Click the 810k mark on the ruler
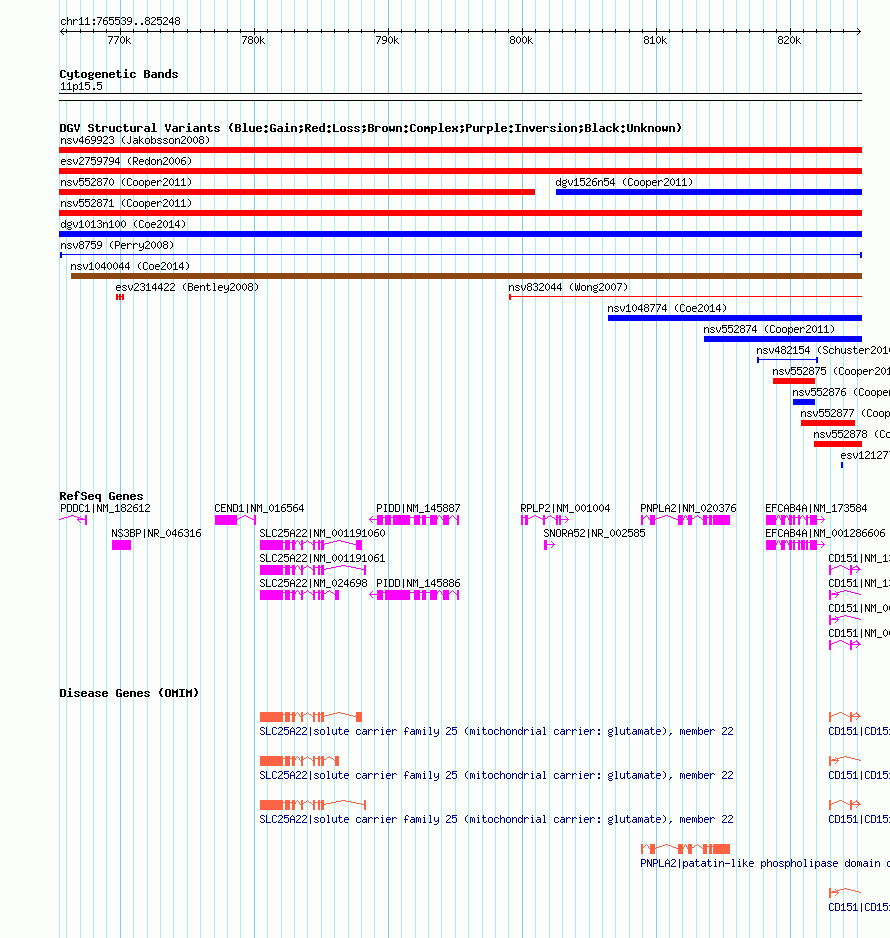The width and height of the screenshot is (890, 938). click(655, 40)
